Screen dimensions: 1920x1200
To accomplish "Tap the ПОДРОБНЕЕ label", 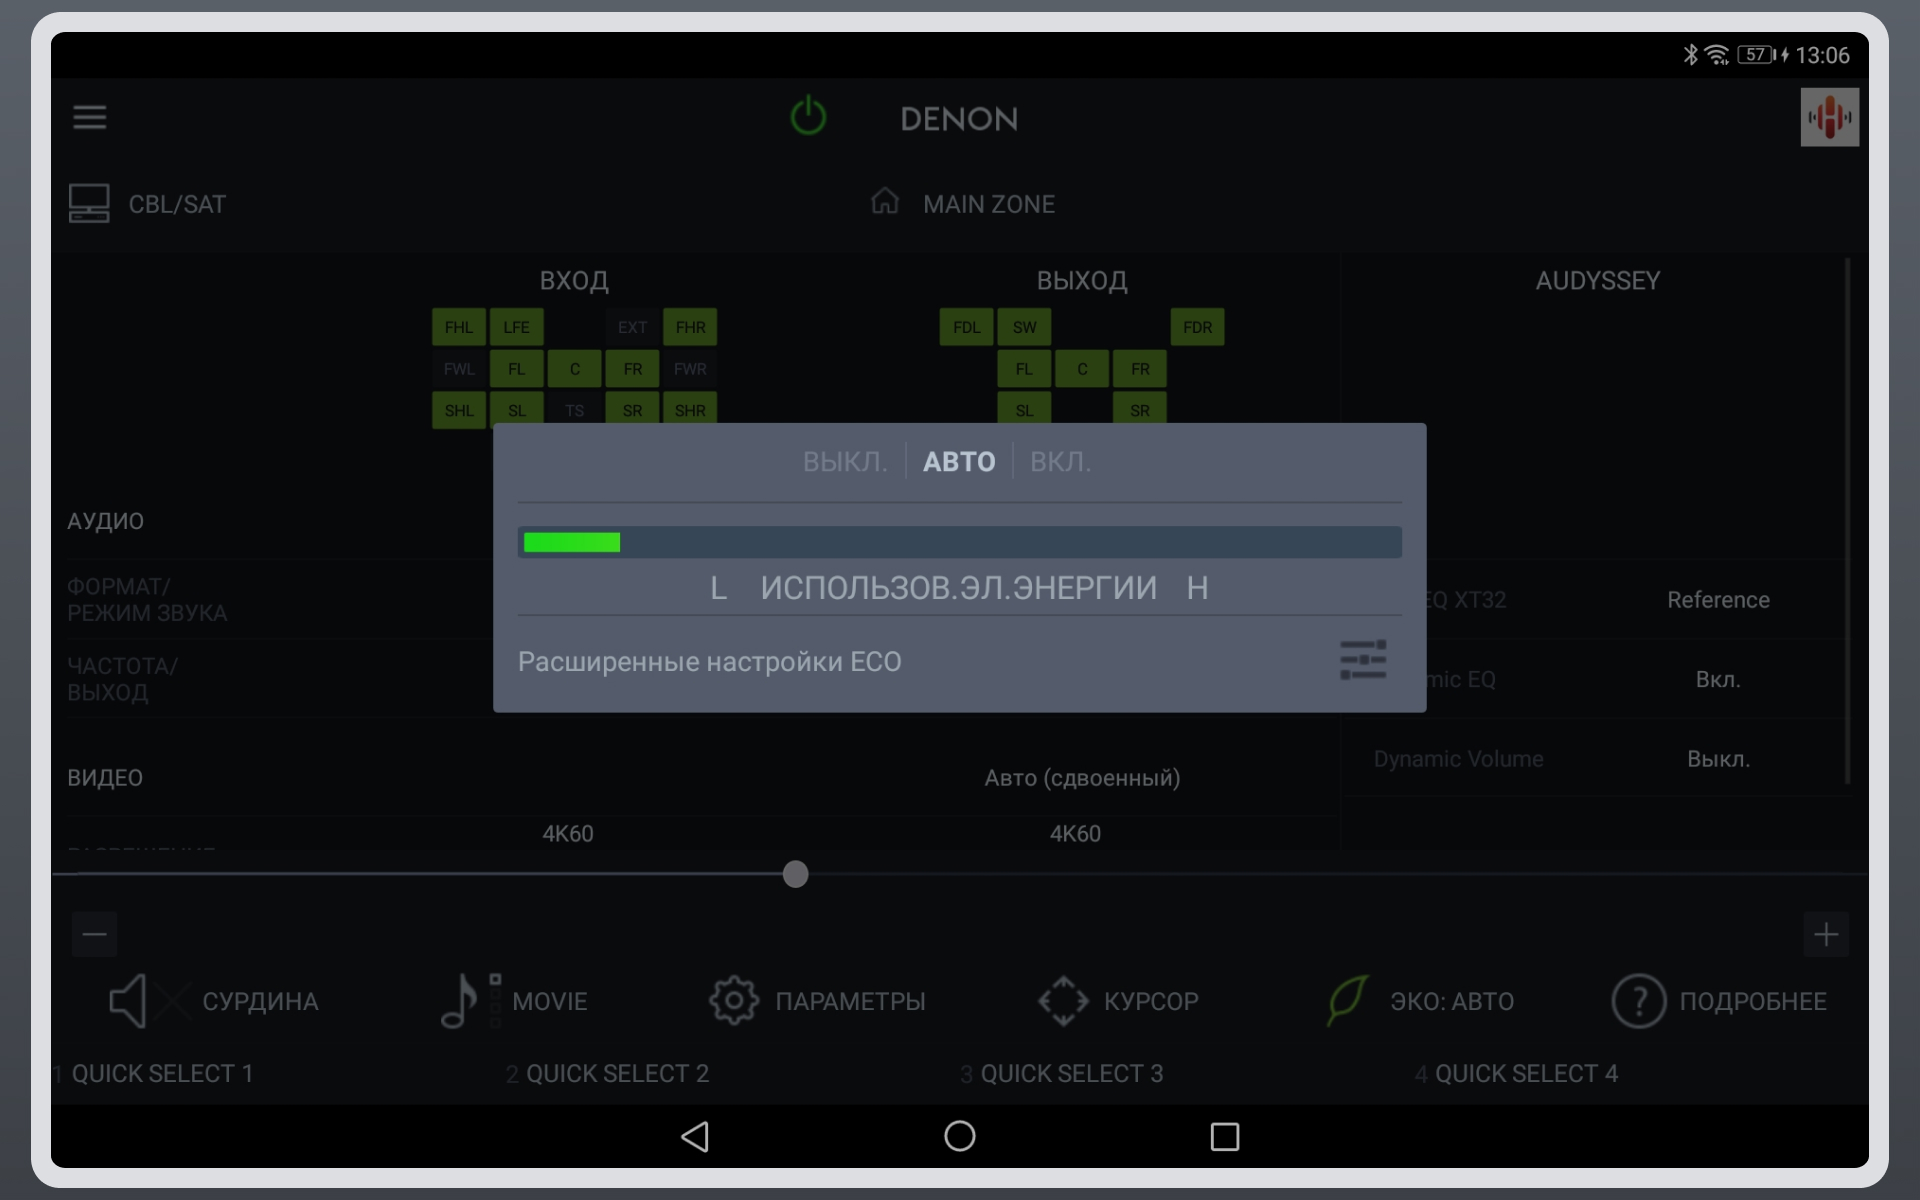I will point(1753,1001).
